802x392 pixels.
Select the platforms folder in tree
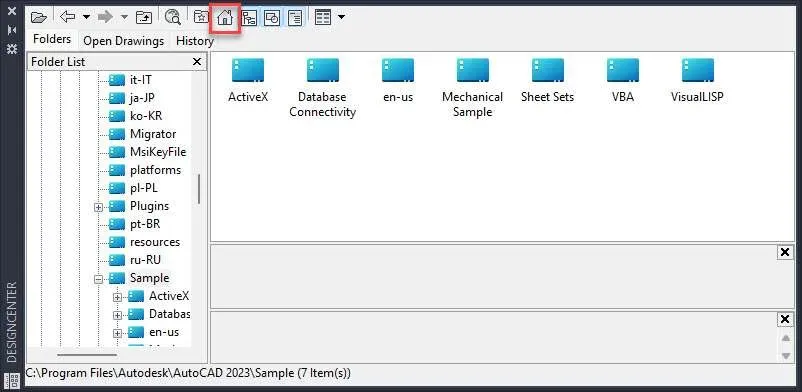145,170
